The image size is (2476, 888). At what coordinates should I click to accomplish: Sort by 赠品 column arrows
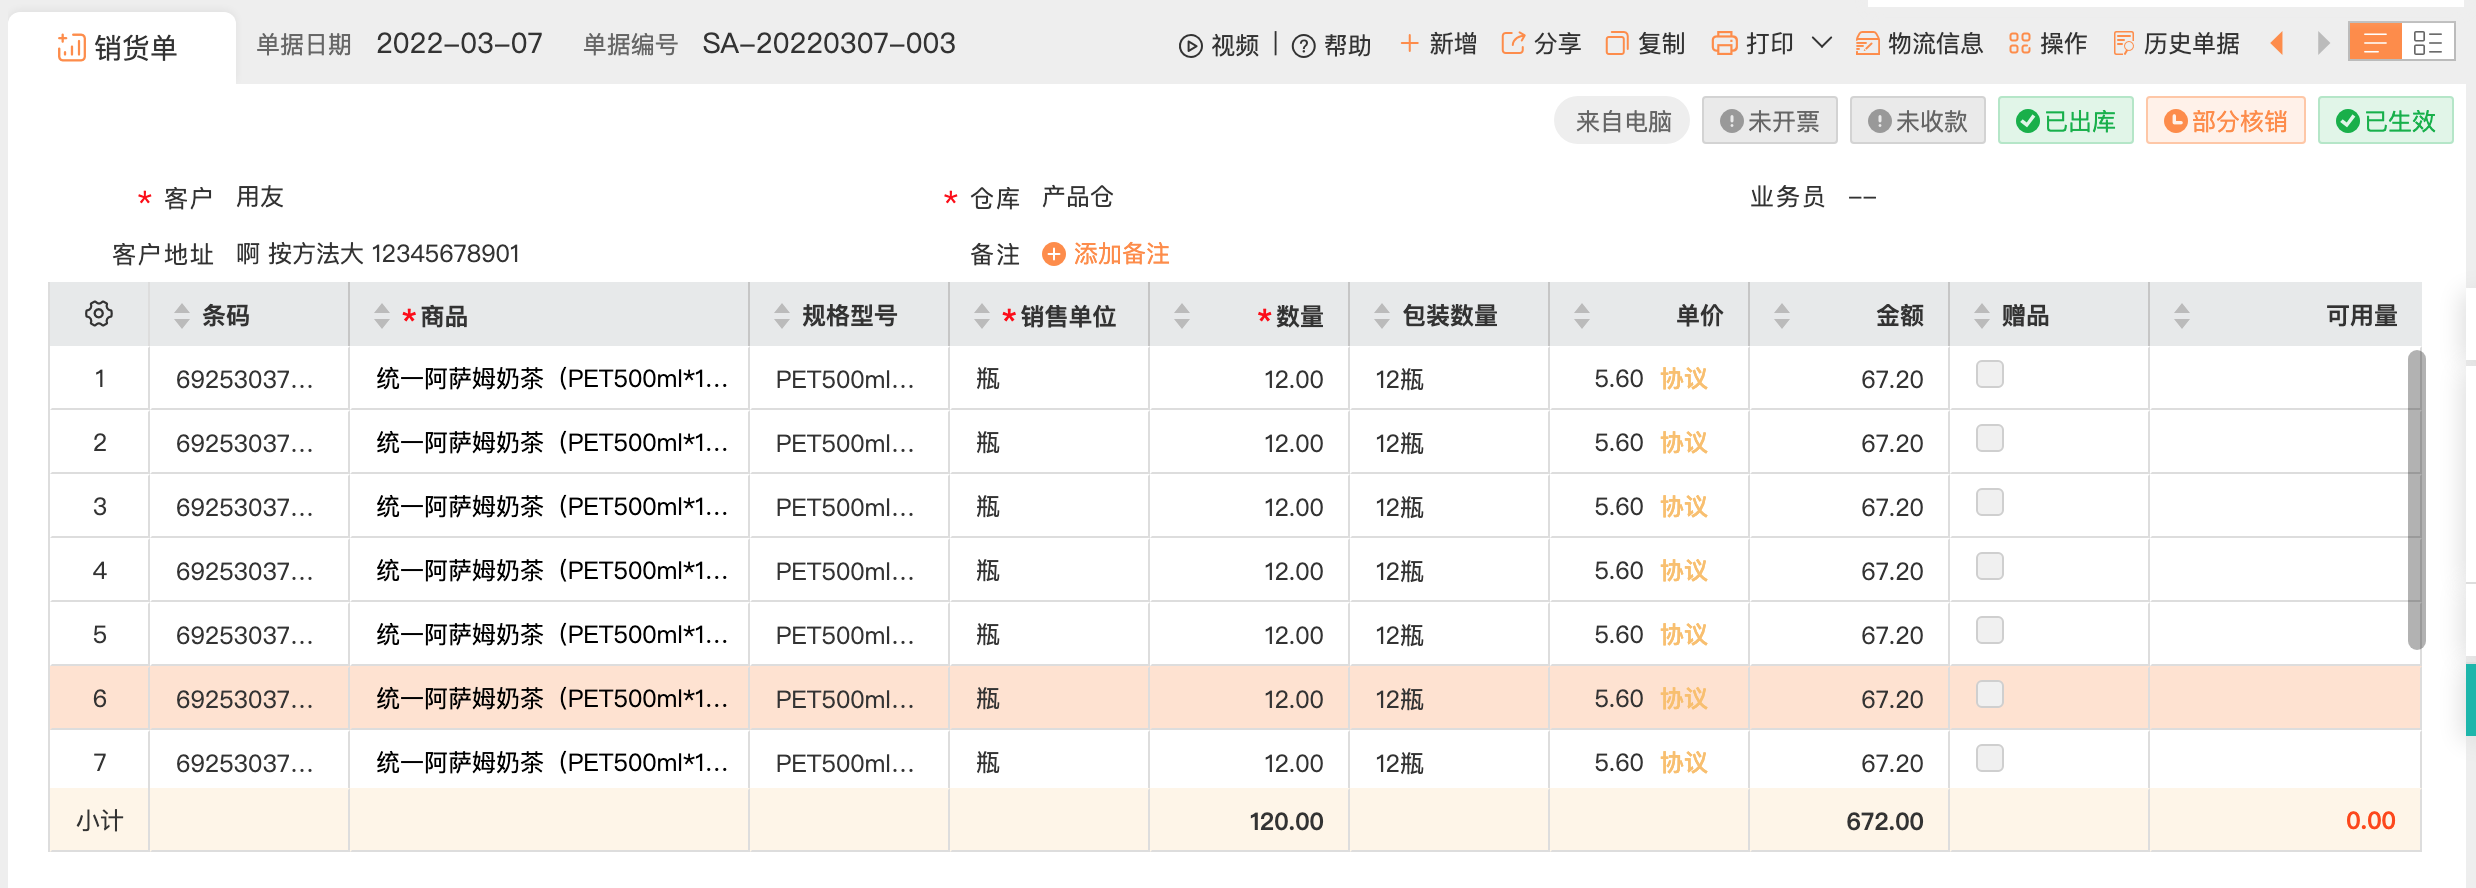pos(1982,316)
